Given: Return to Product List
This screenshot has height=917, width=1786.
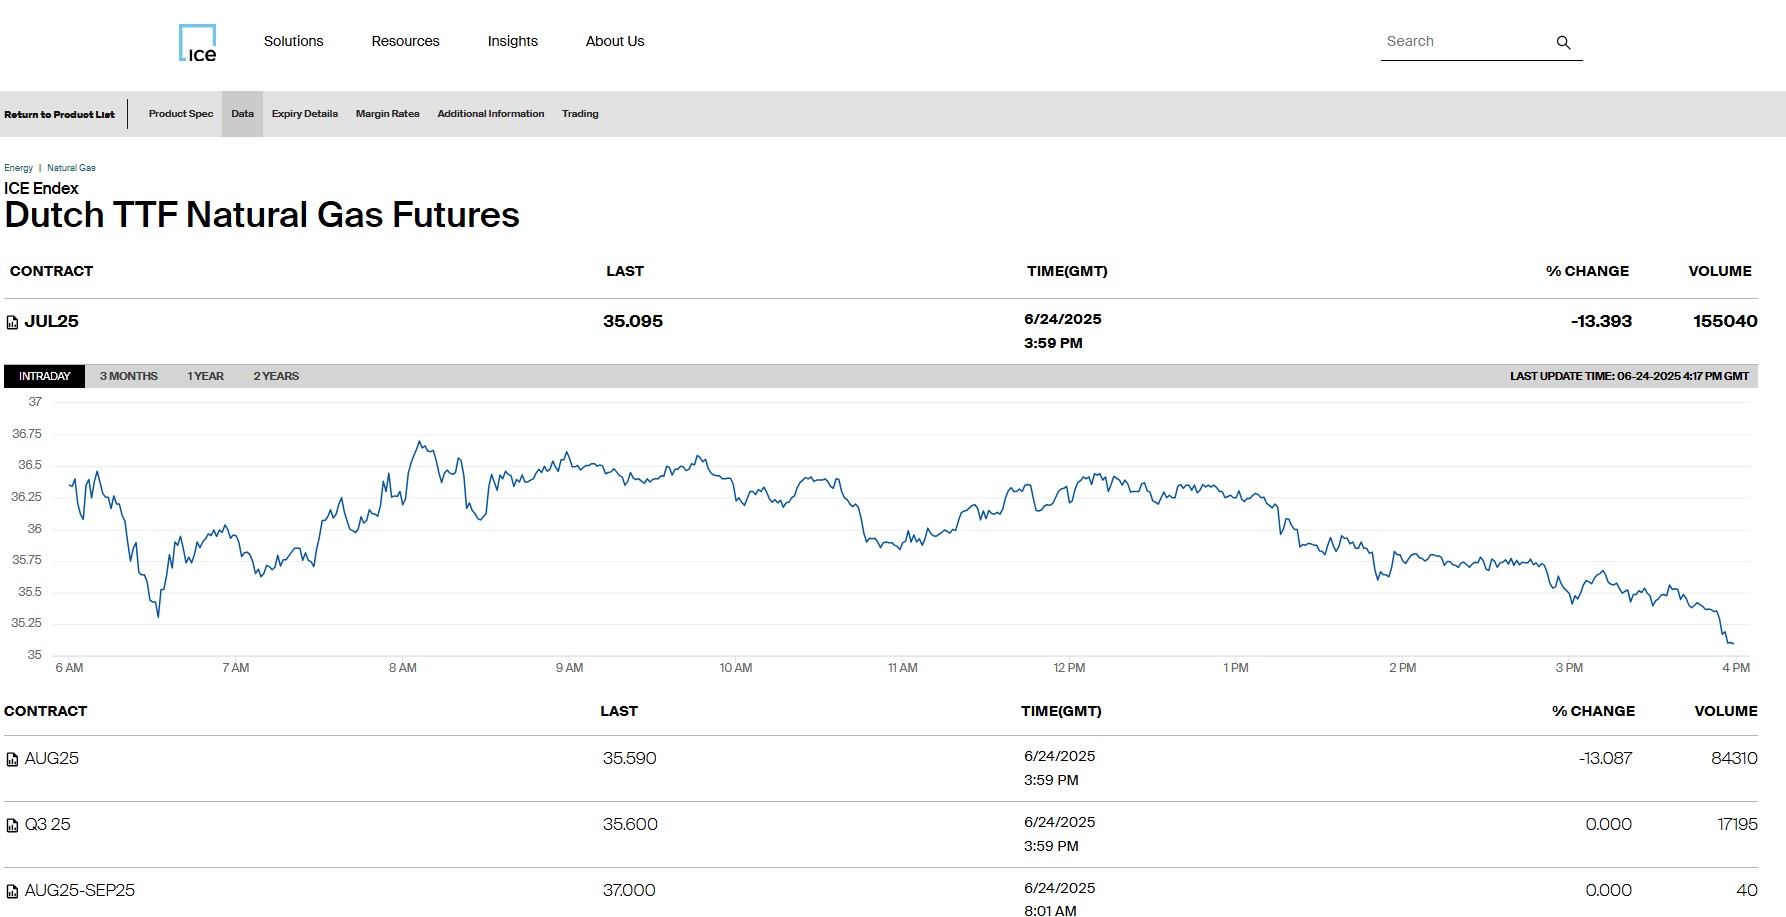Looking at the screenshot, I should point(59,114).
